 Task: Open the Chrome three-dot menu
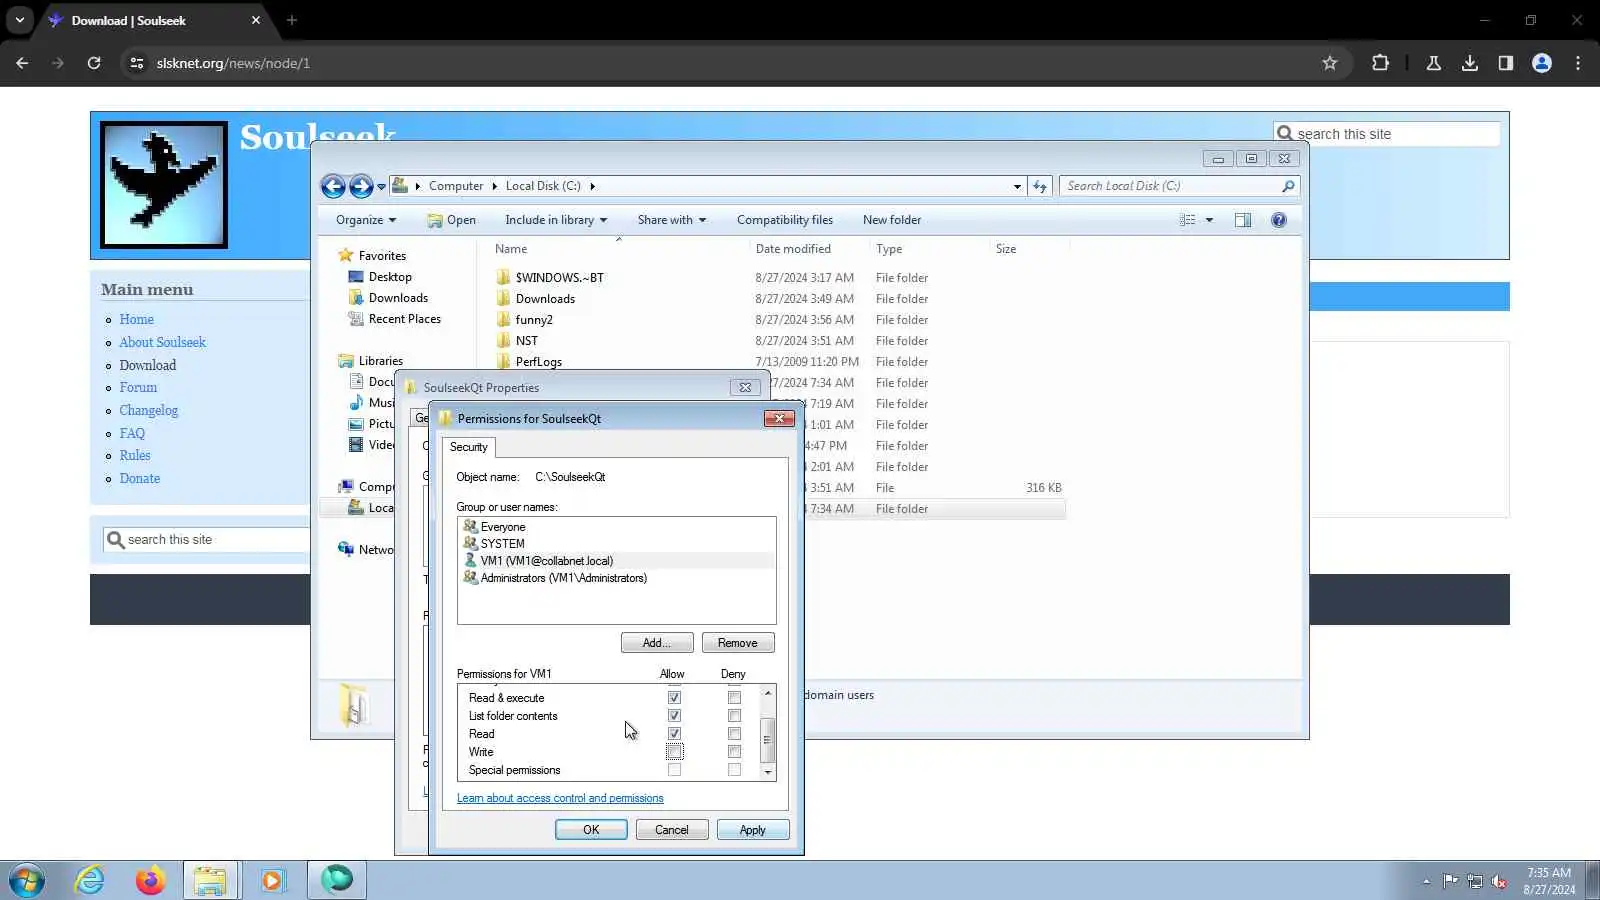click(1578, 63)
